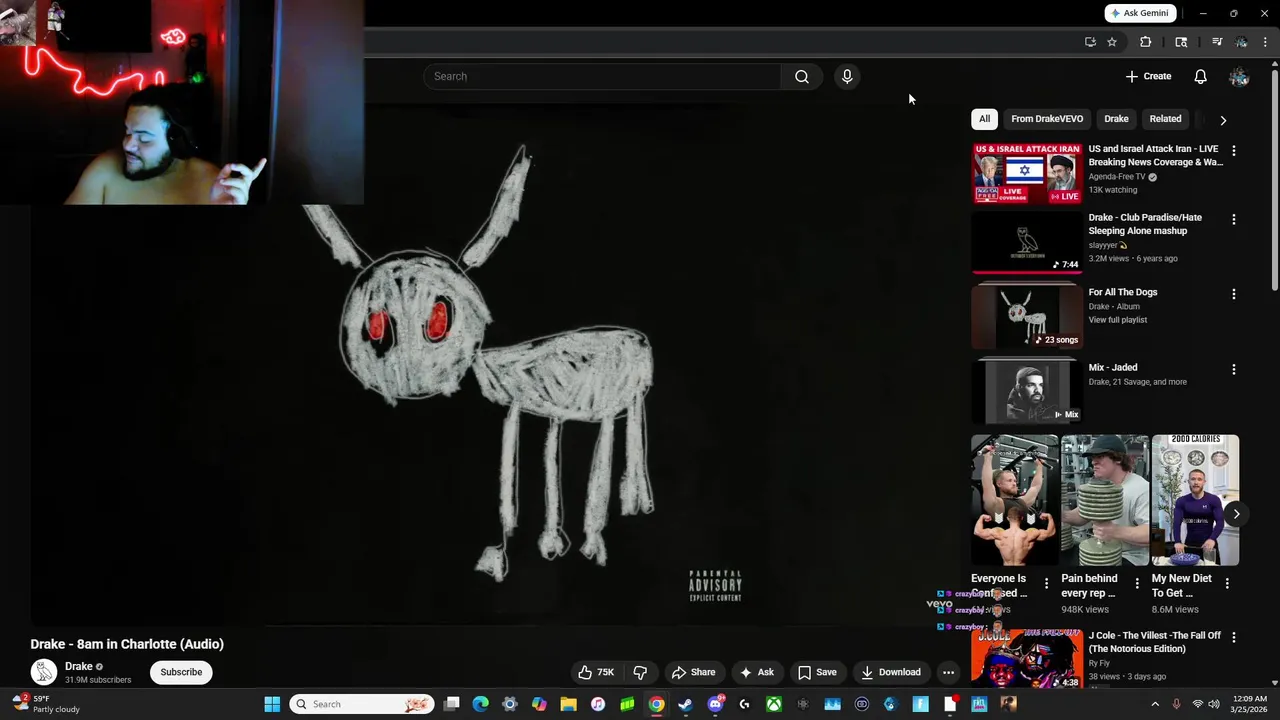Show hidden system tray icons
1280x720 pixels.
pos(1155,704)
